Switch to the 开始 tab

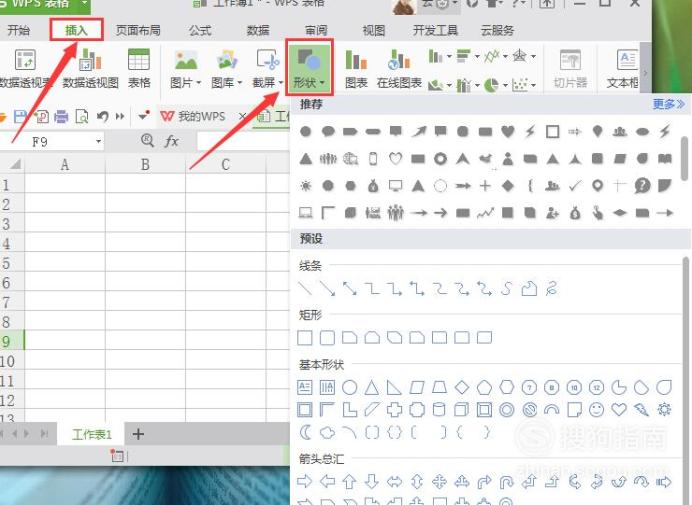coord(19,30)
